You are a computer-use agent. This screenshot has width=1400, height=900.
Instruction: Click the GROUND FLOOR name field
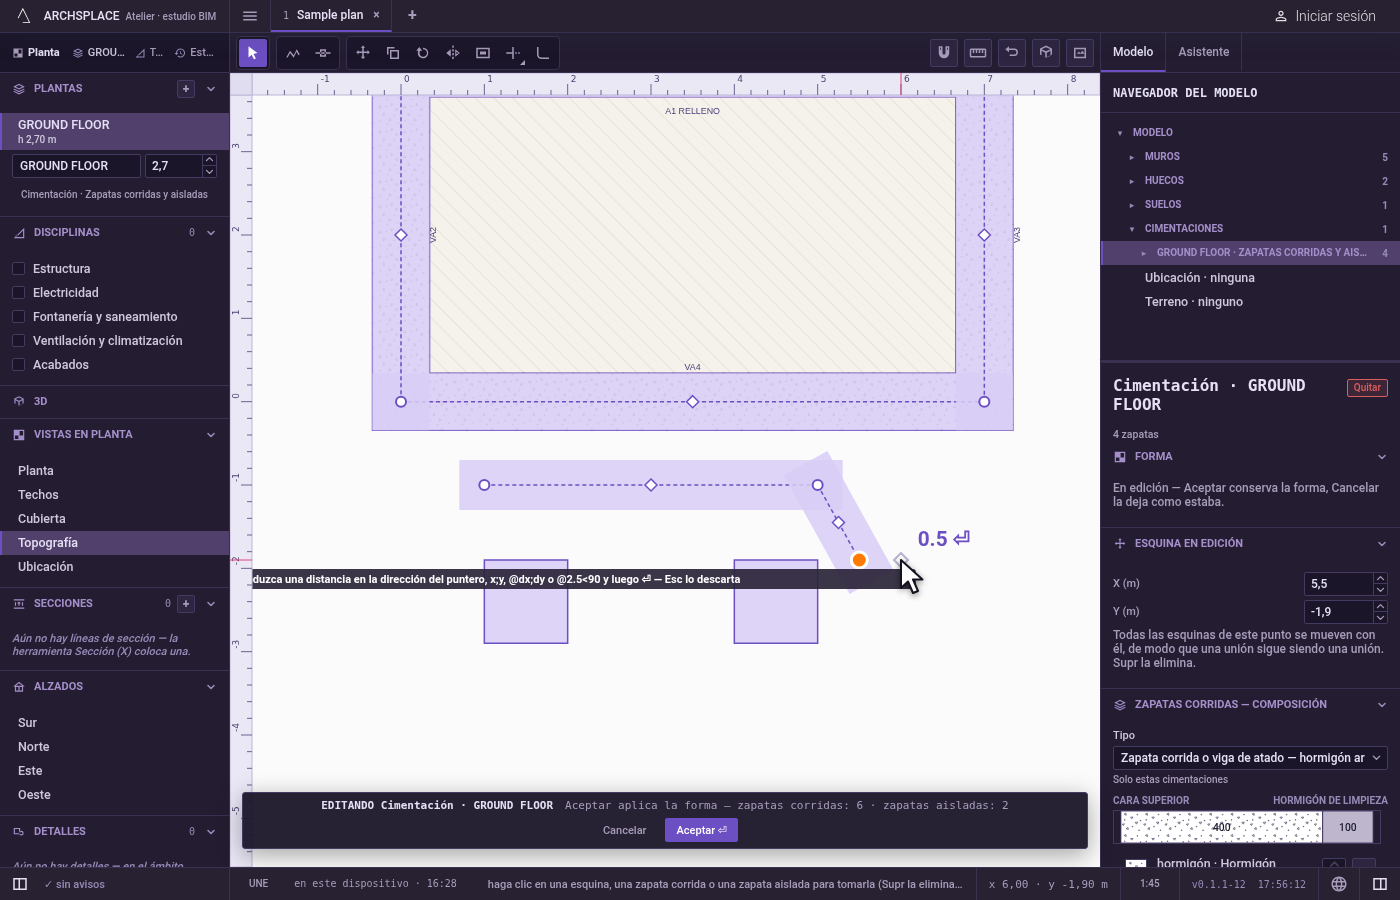click(77, 166)
